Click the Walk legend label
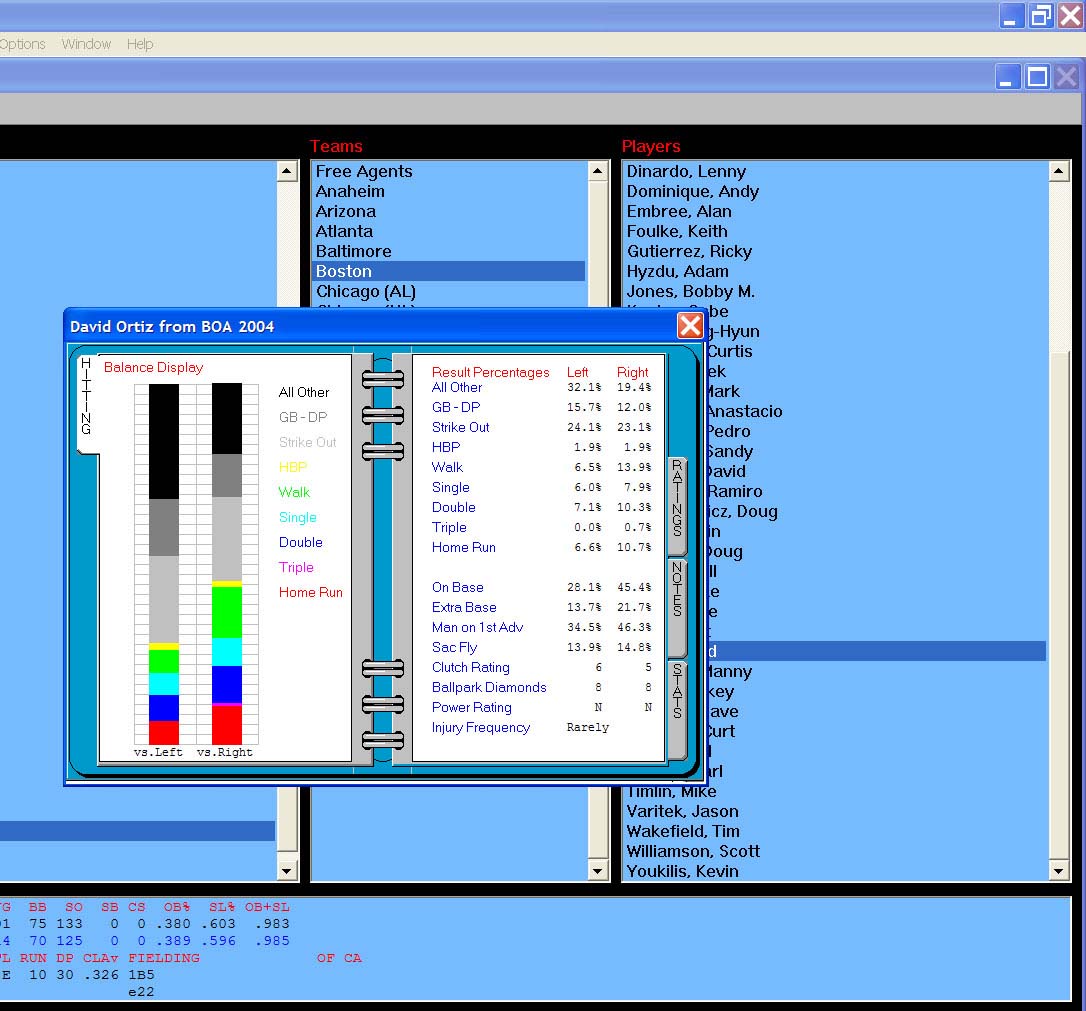 coord(294,492)
